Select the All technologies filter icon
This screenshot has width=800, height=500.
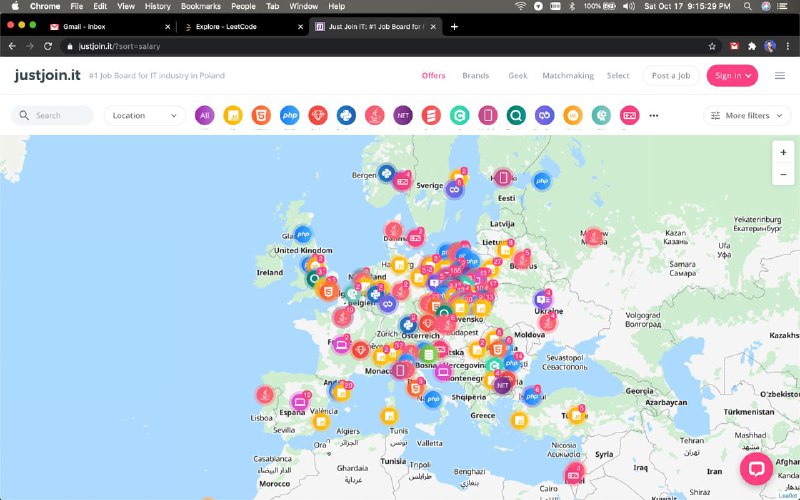pos(204,115)
